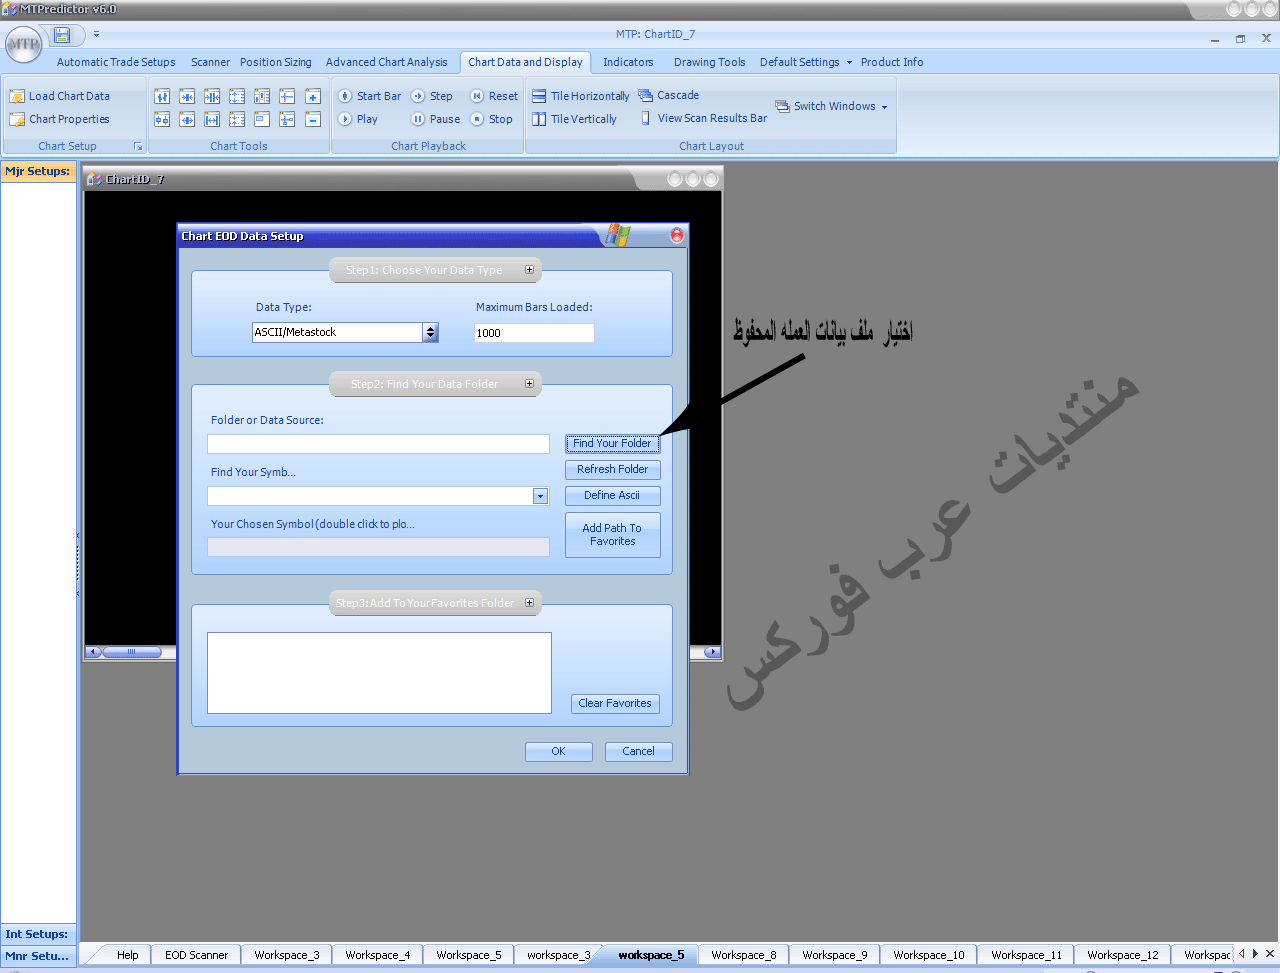Screen dimensions: 1280x973
Task: Open the Find Your Symbol dropdown arrow
Action: 540,496
